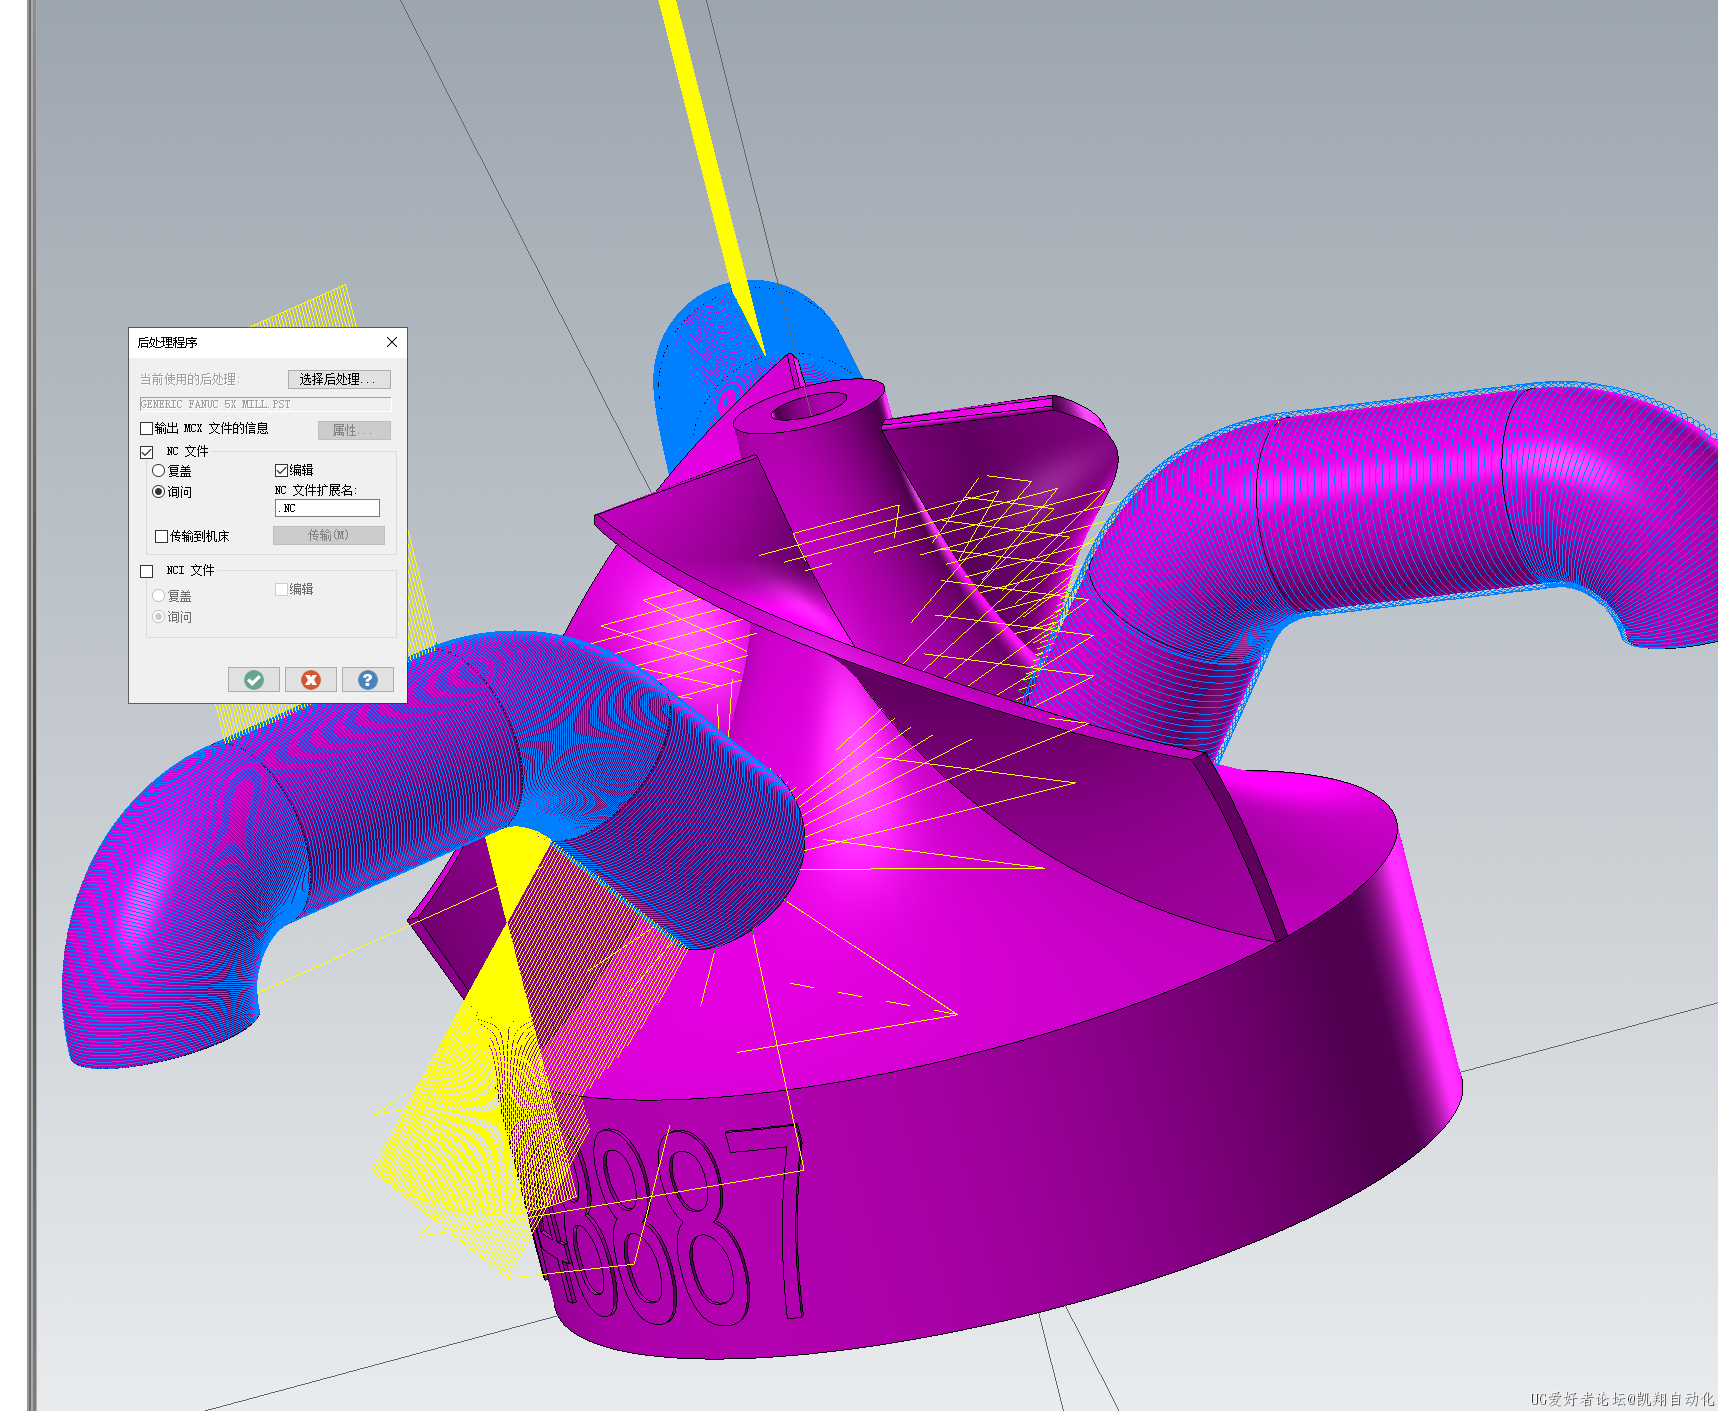Close the 后处理程序 dialog window
This screenshot has width=1718, height=1411.
click(x=392, y=342)
